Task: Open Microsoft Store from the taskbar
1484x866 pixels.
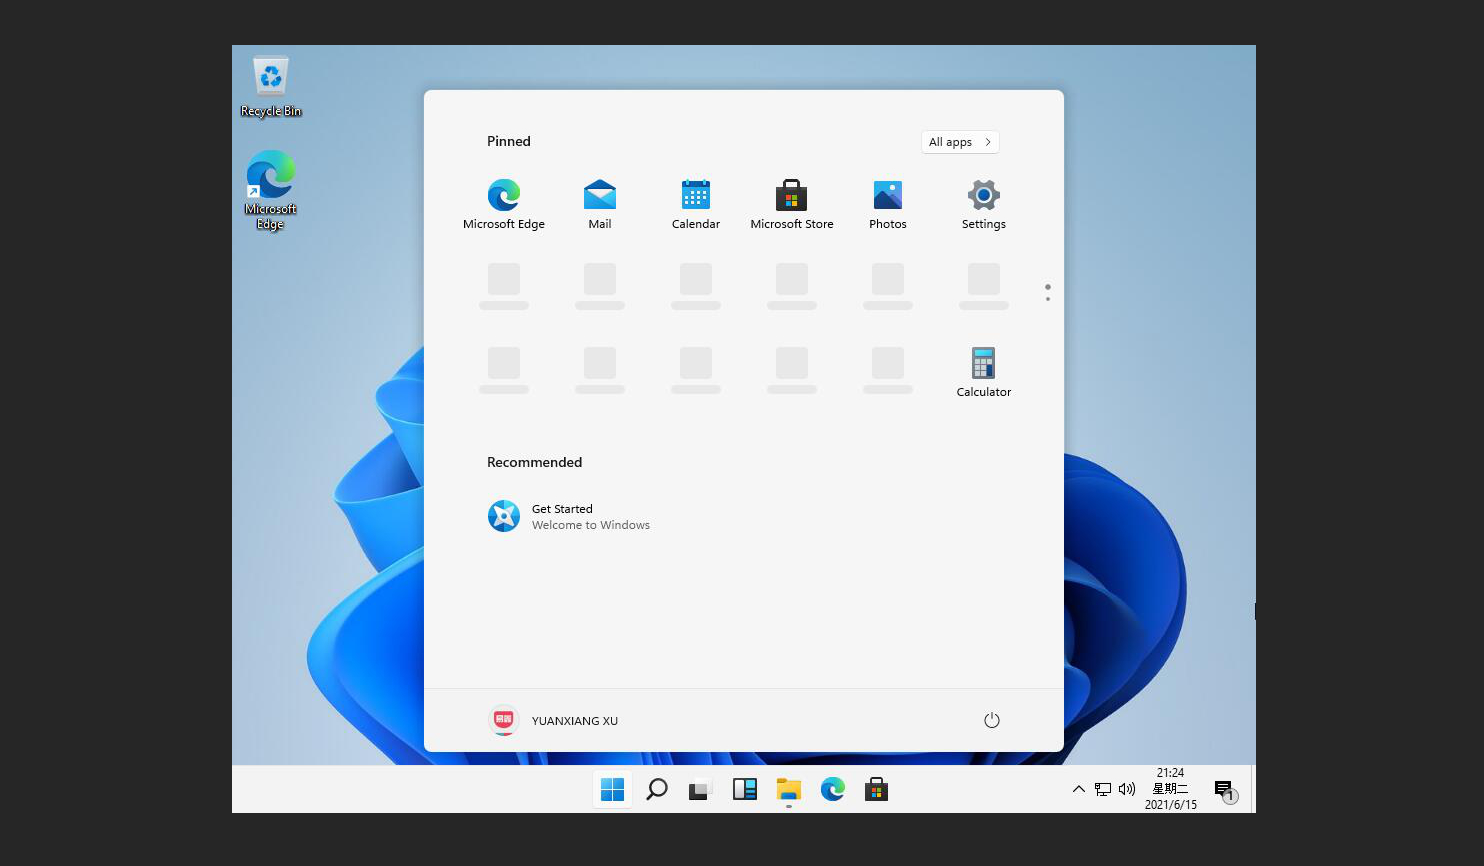Action: point(877,790)
